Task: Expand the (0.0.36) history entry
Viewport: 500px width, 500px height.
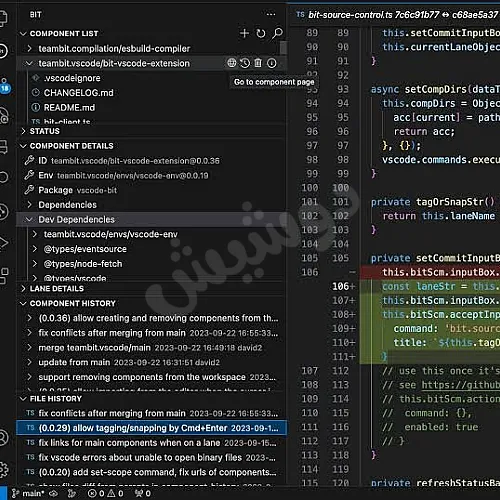Action: pyautogui.click(x=29, y=318)
